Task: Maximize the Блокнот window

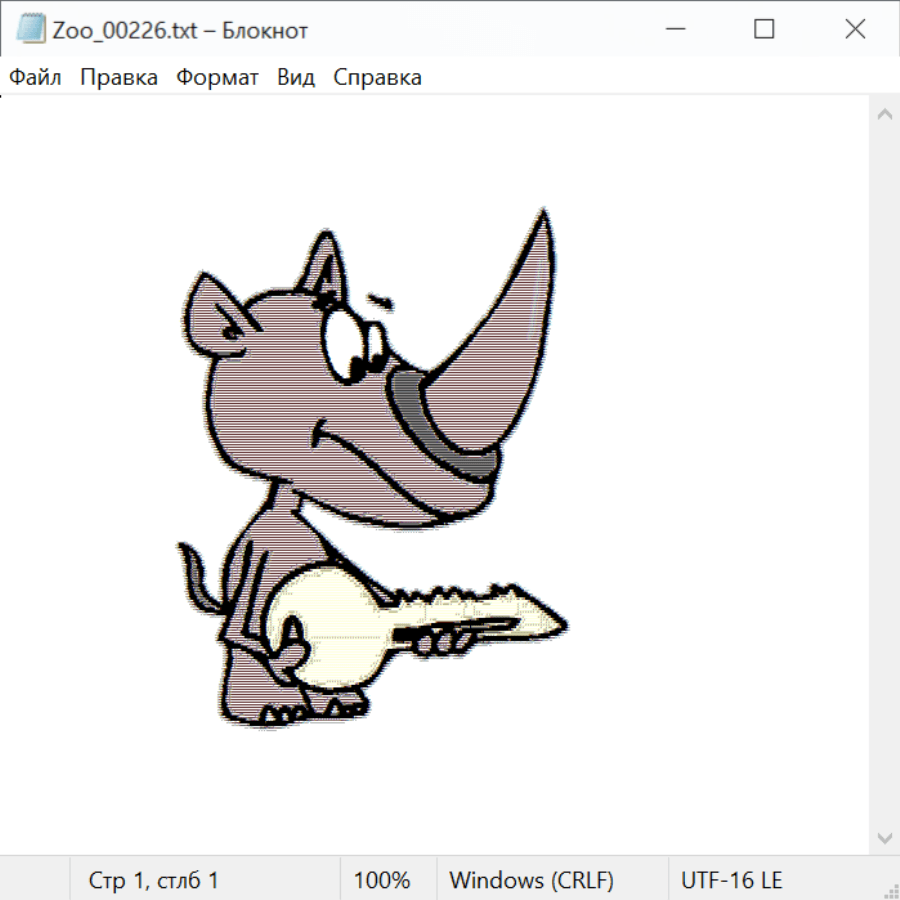Action: pos(764,30)
